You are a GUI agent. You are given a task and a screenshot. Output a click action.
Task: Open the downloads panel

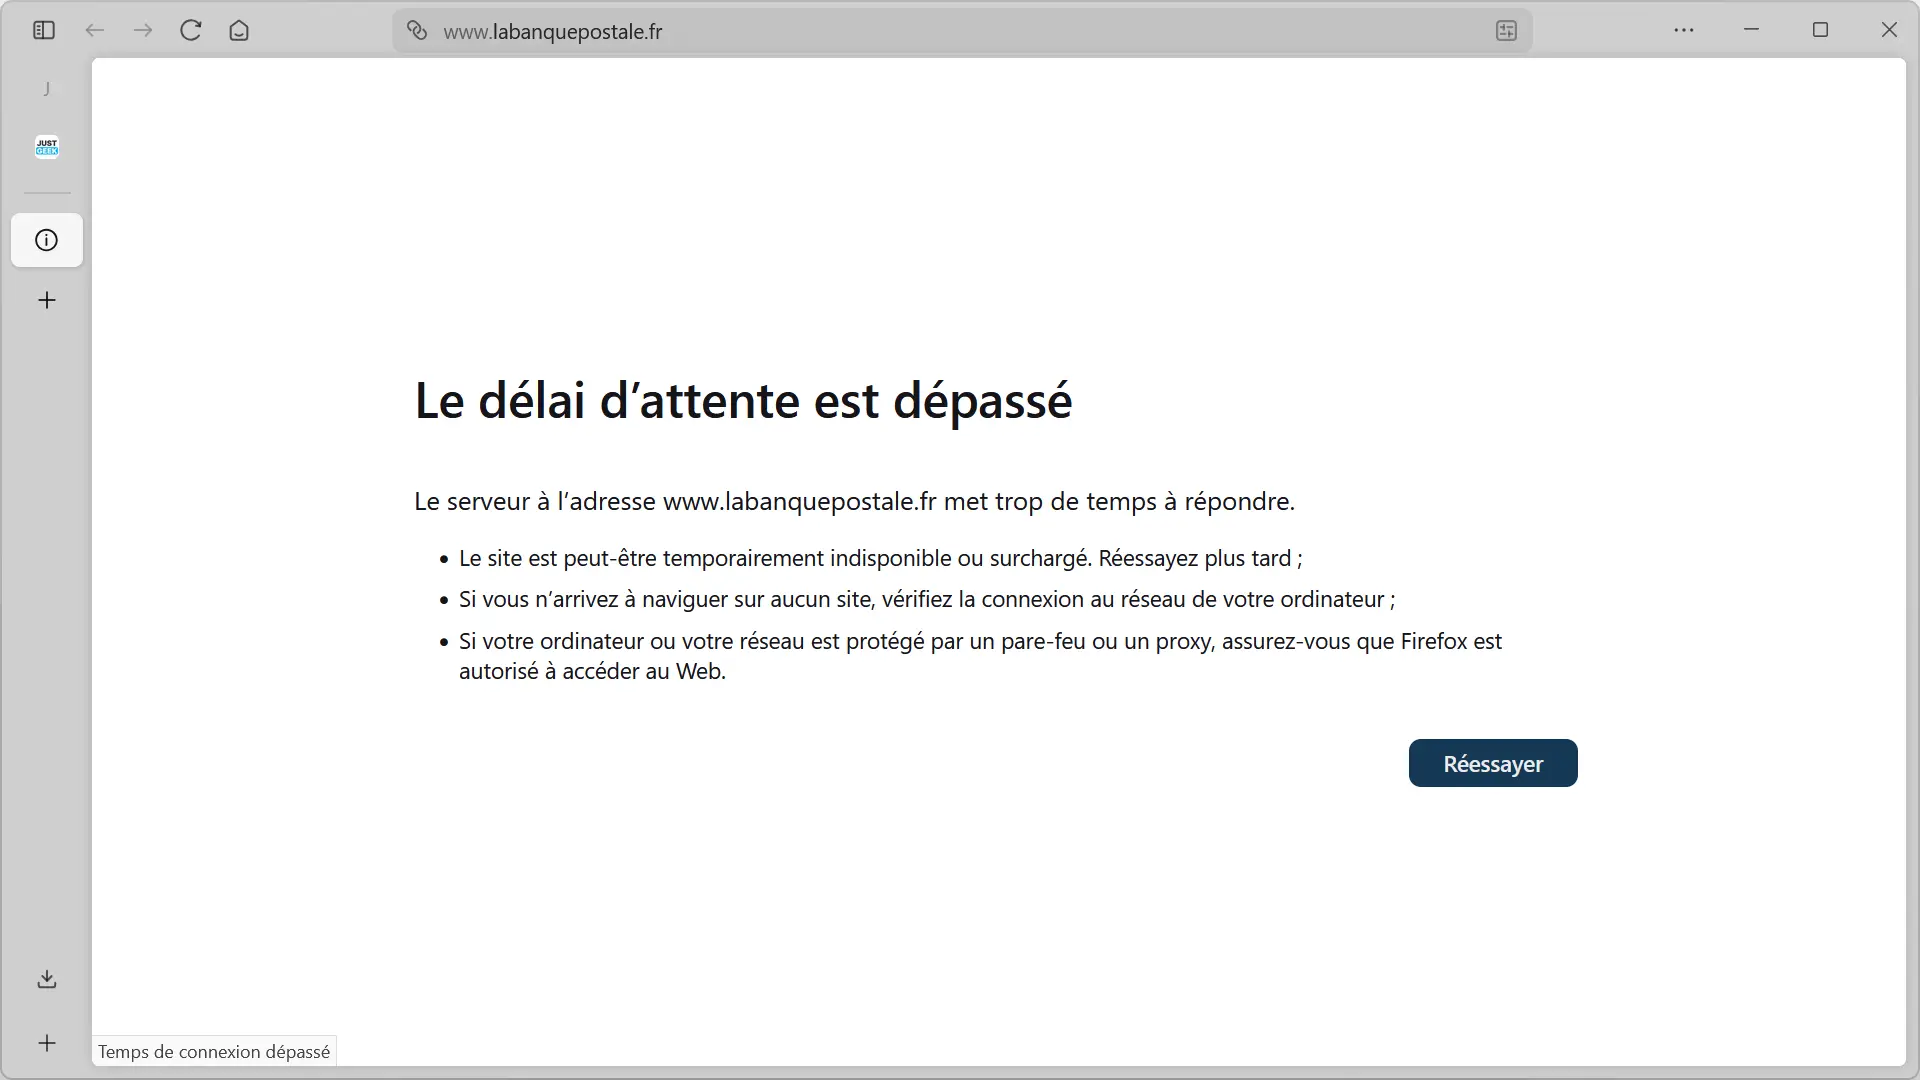[x=47, y=979]
